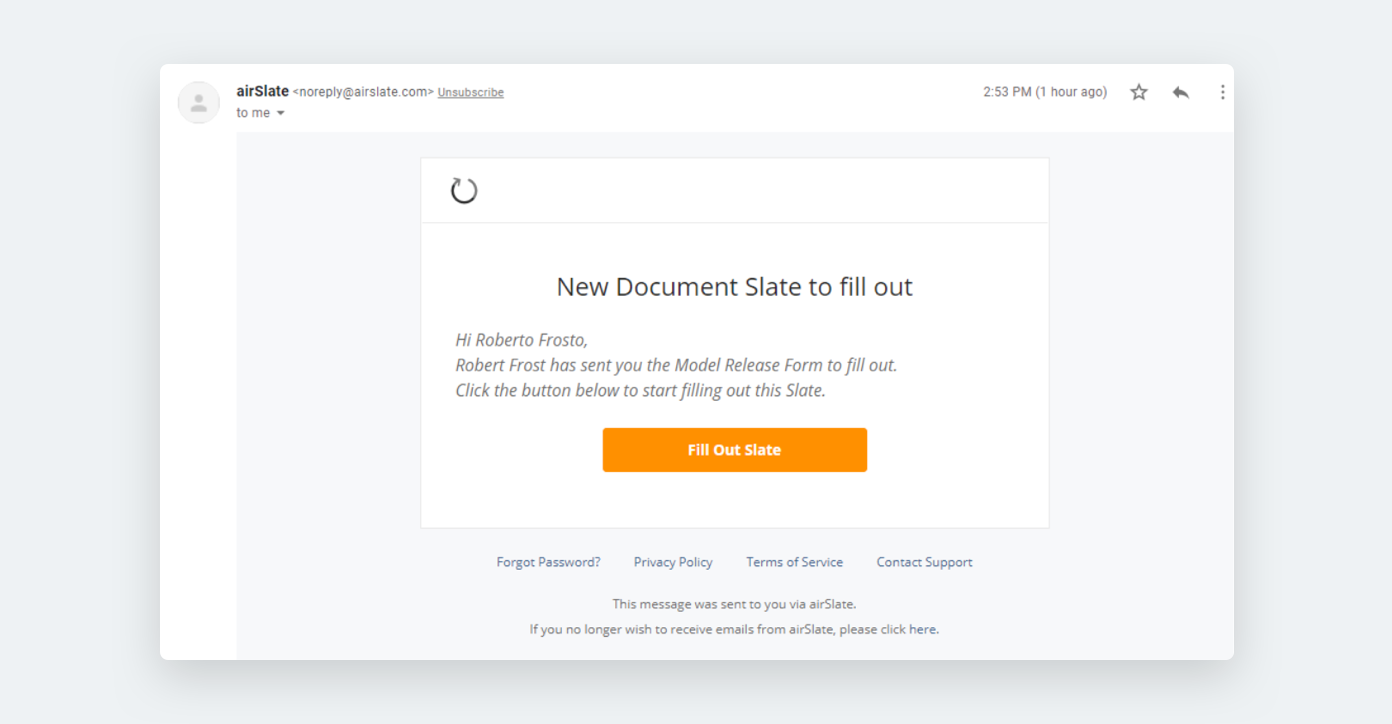Click the circular arrow logo in email header

pyautogui.click(x=464, y=190)
